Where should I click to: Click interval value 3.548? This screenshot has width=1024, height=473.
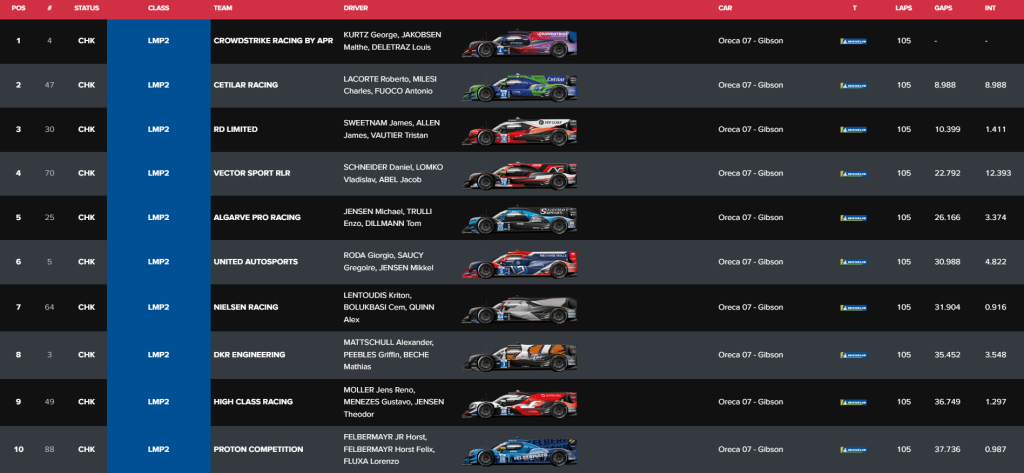click(x=996, y=355)
